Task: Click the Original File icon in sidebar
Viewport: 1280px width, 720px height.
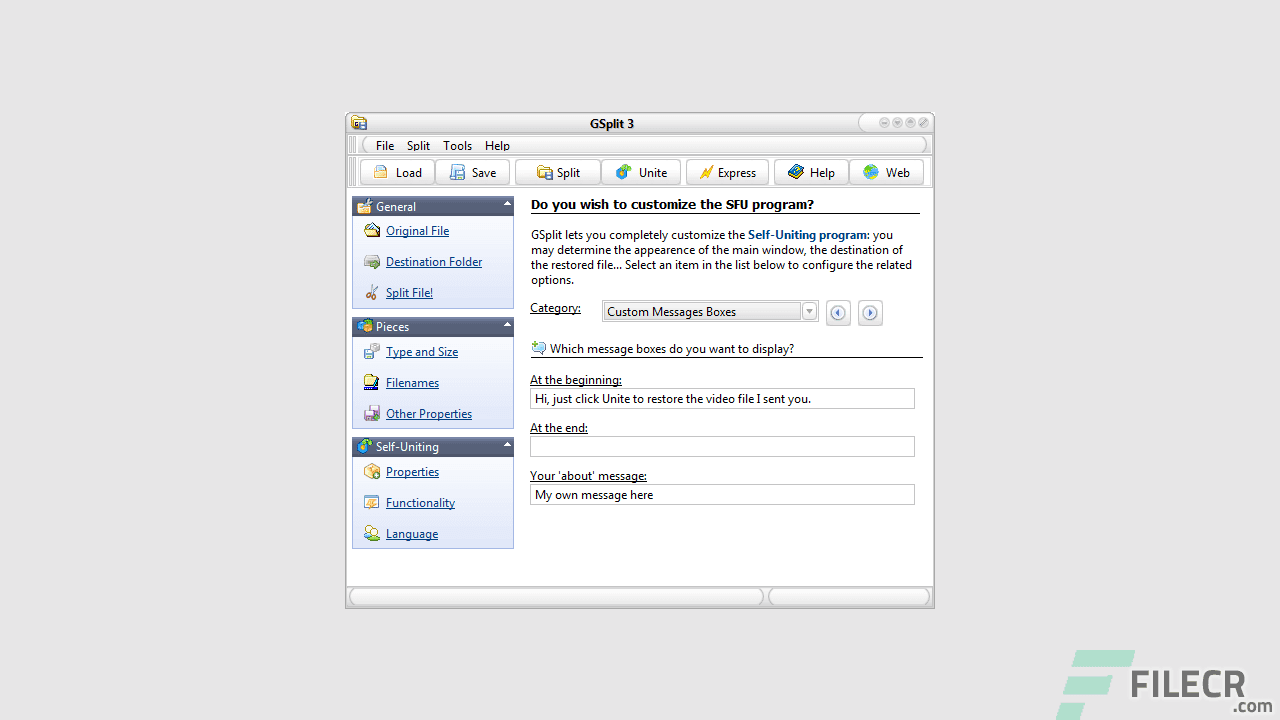Action: [x=372, y=230]
